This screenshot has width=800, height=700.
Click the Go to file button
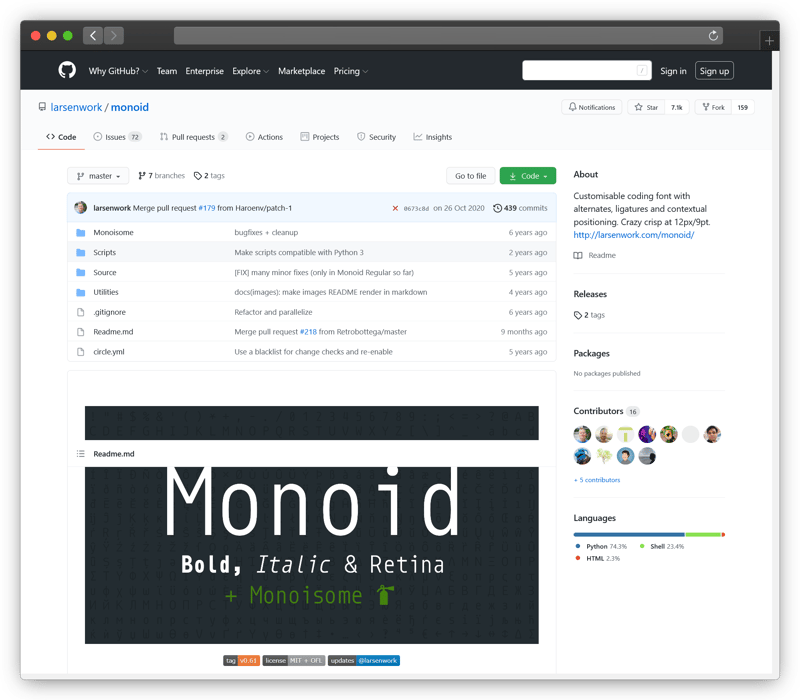click(470, 176)
